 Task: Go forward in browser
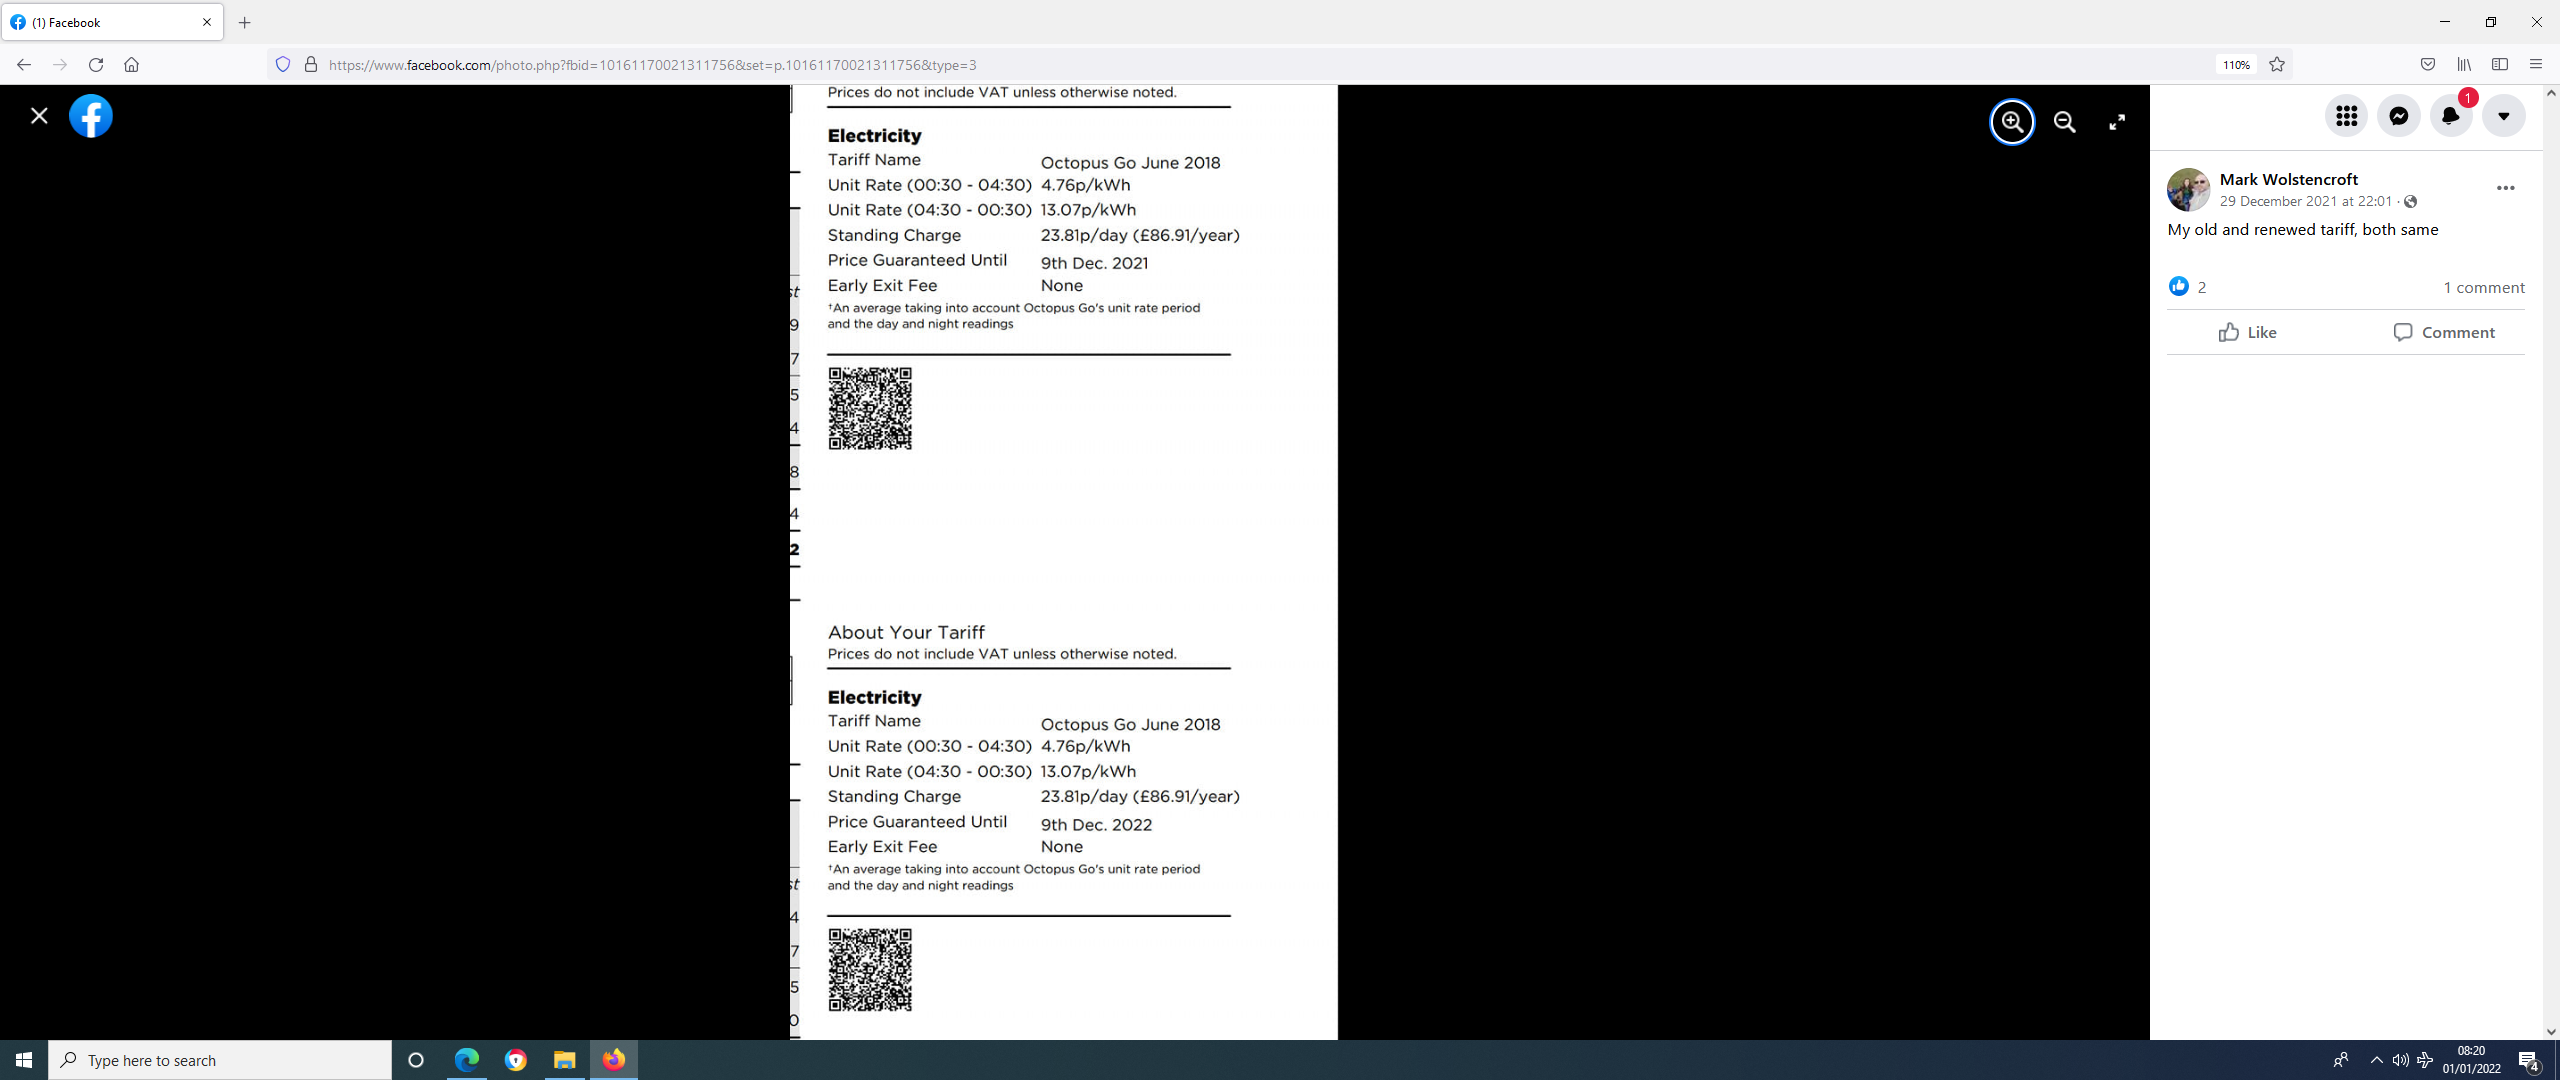(x=60, y=65)
